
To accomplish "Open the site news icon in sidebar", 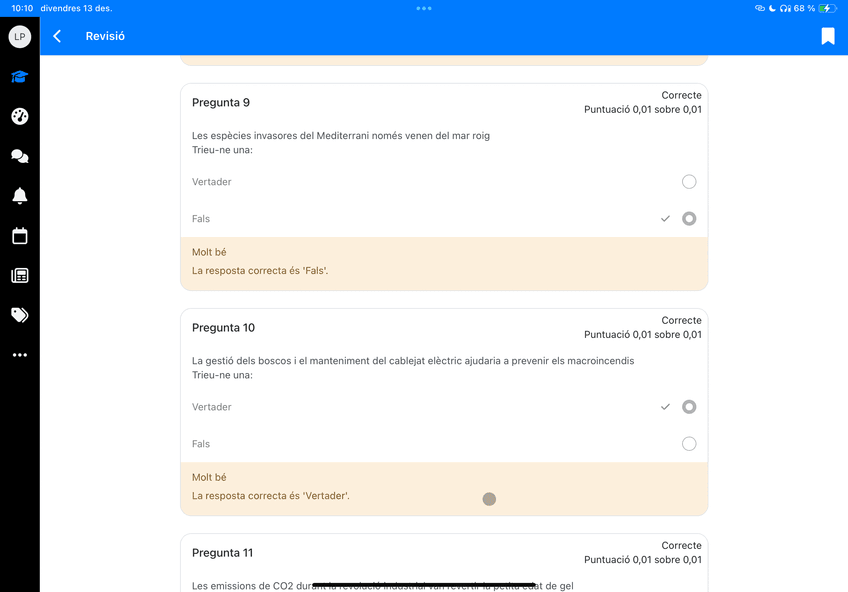I will click(x=20, y=276).
